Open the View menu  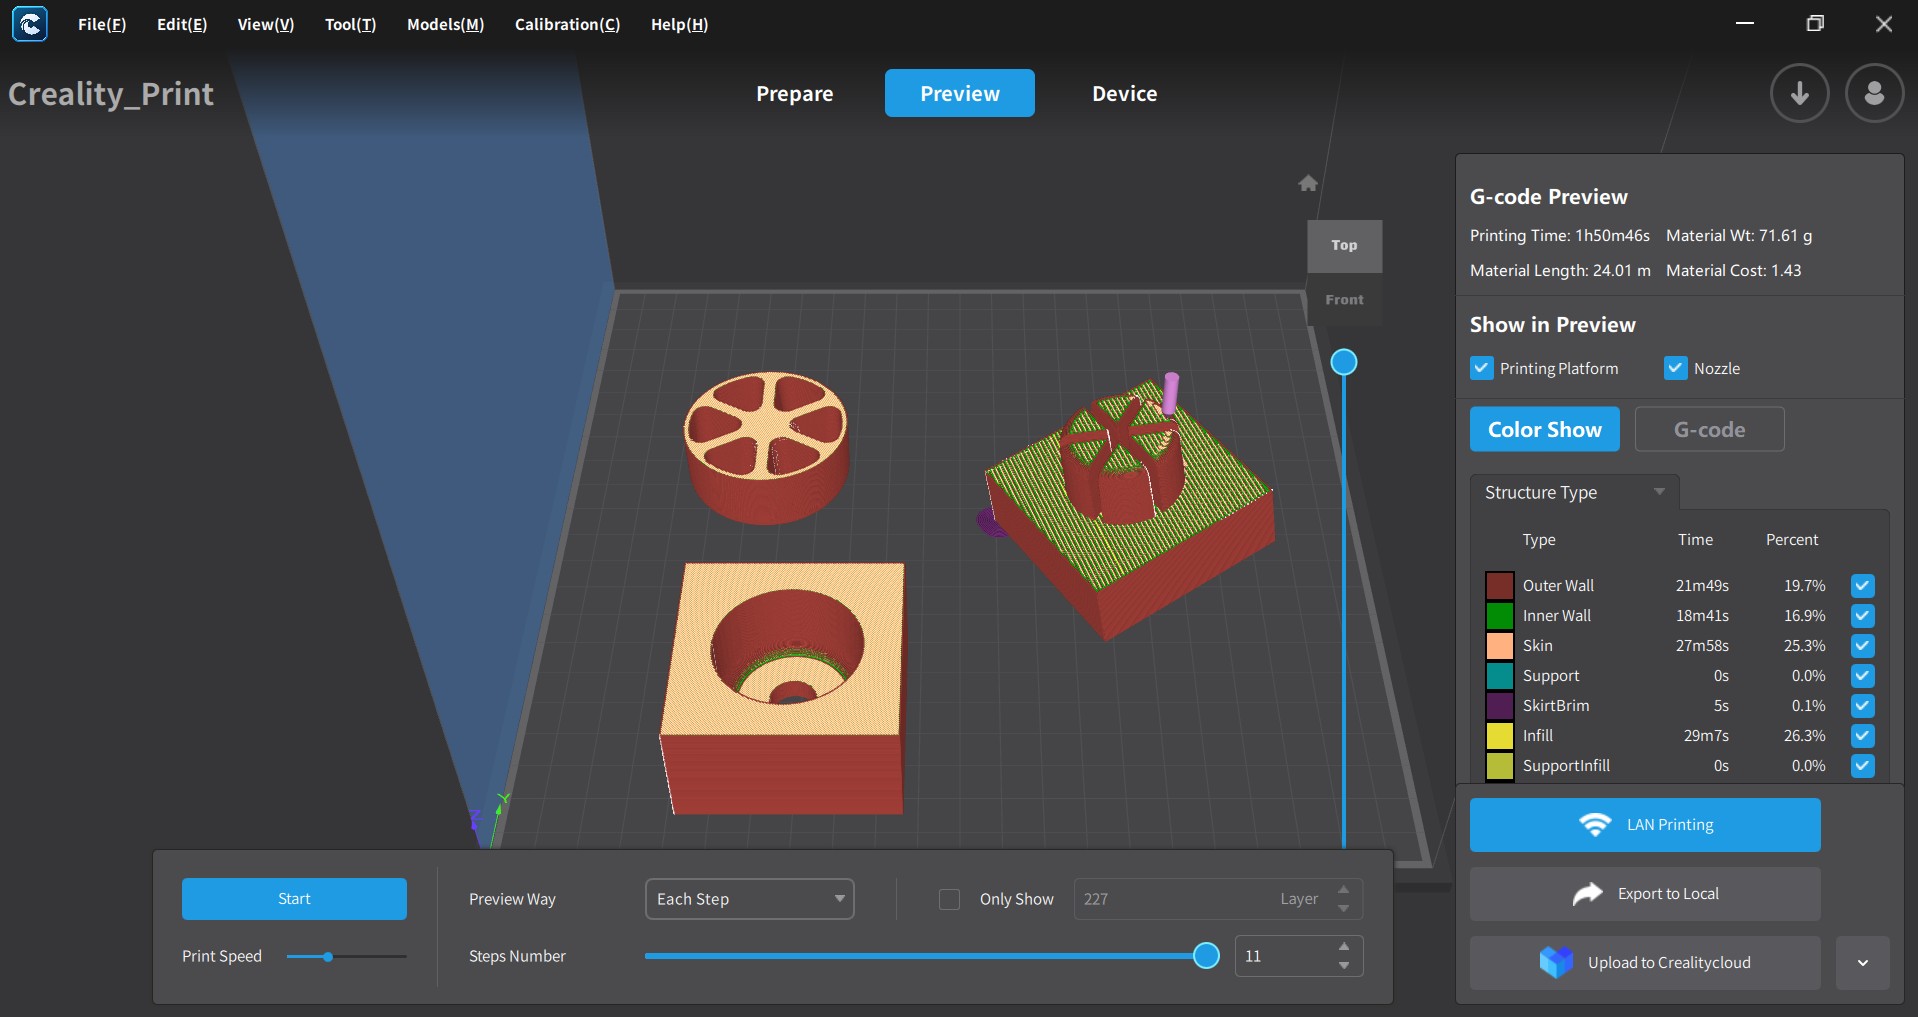pyautogui.click(x=266, y=24)
